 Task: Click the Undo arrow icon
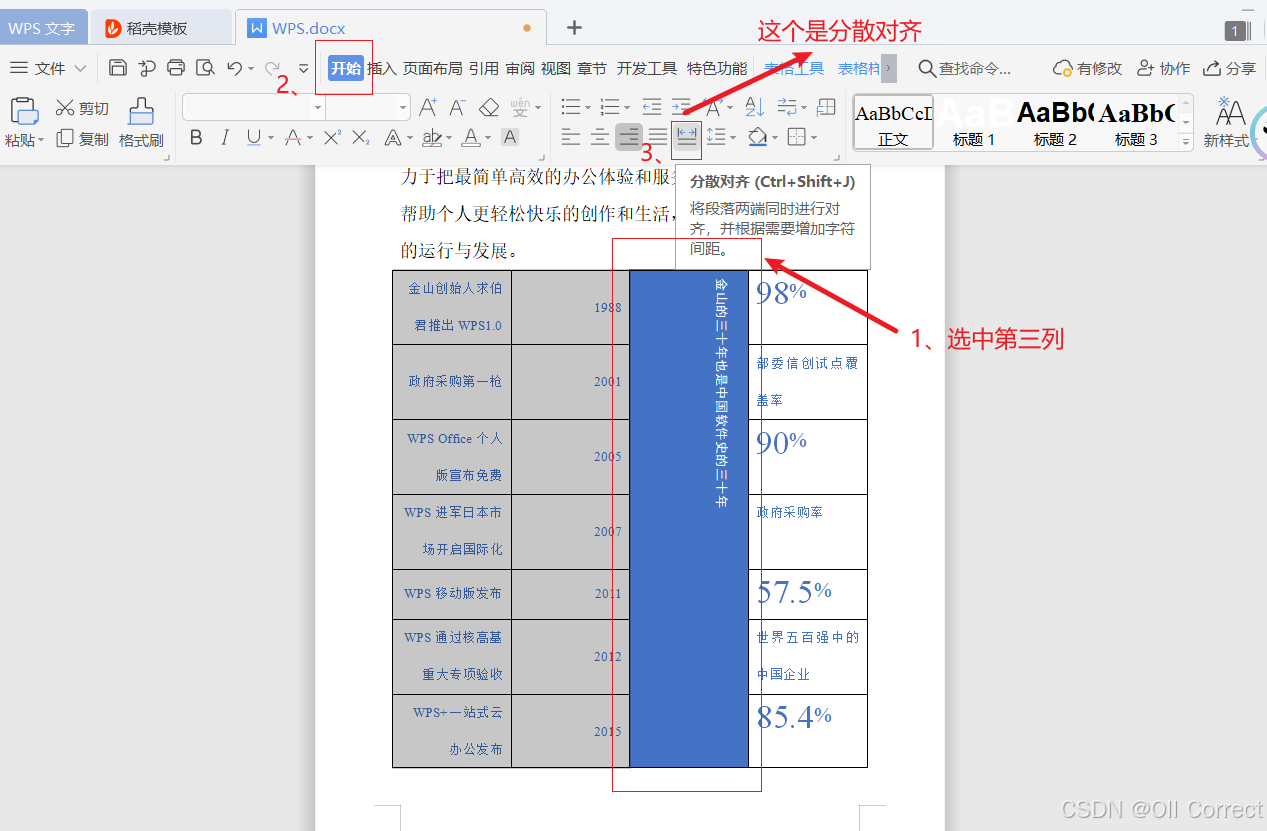pos(234,68)
